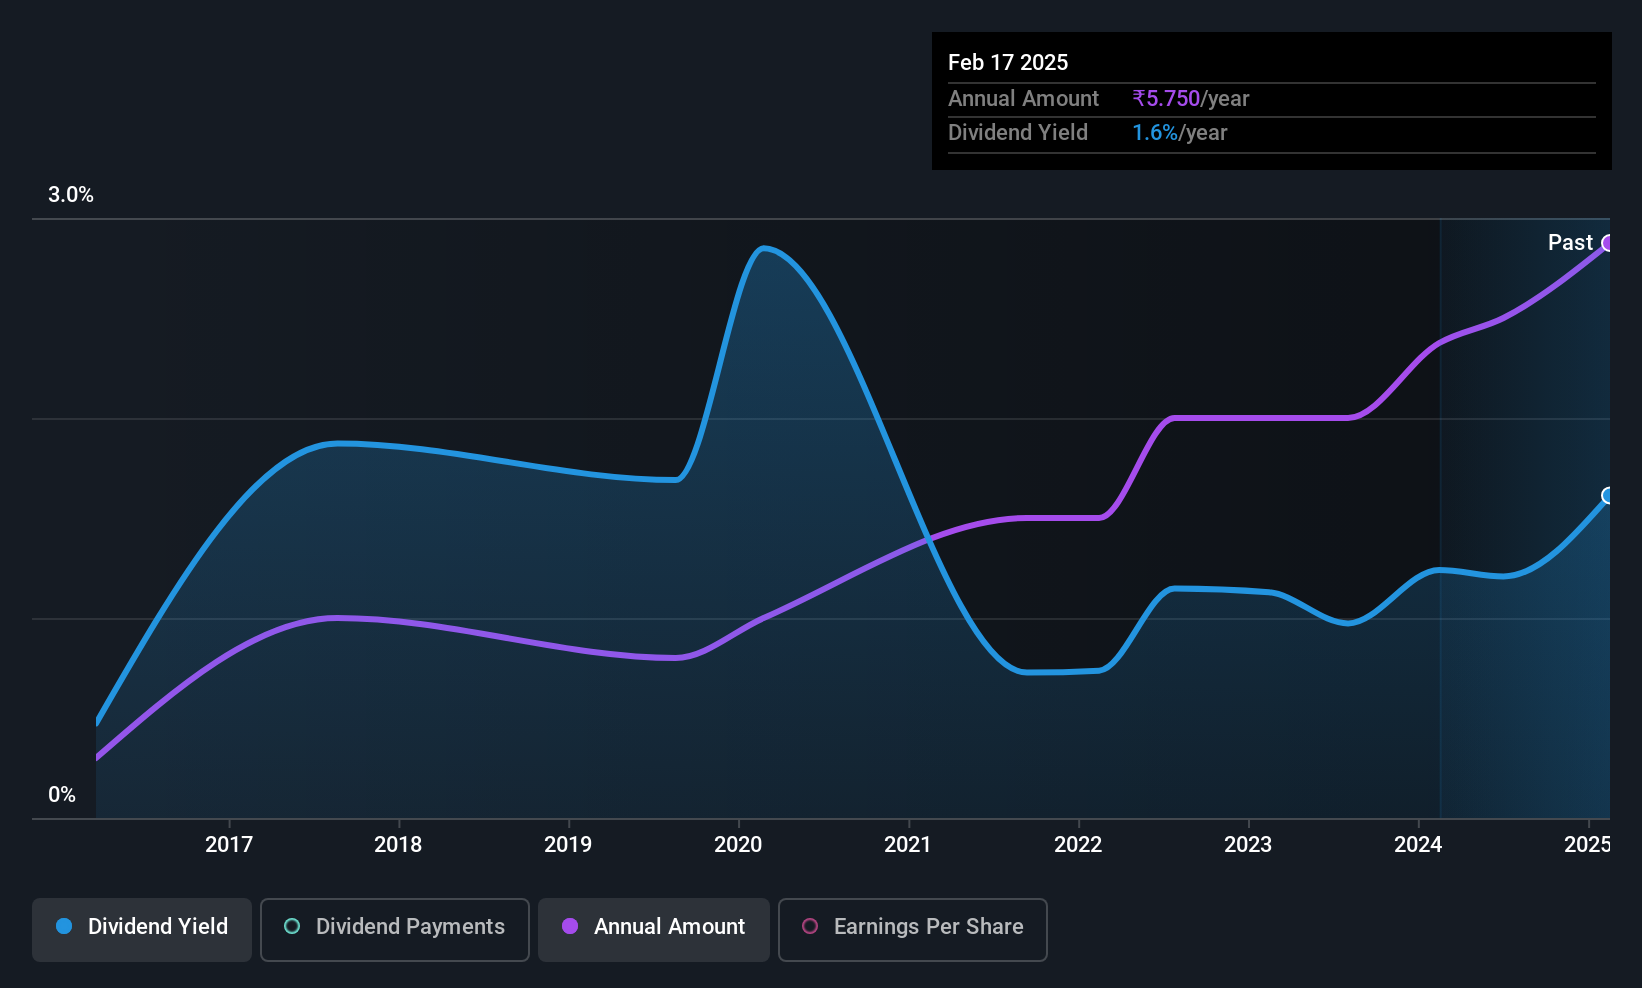1642x988 pixels.
Task: Click the 2025 x-axis label
Action: pos(1587,845)
